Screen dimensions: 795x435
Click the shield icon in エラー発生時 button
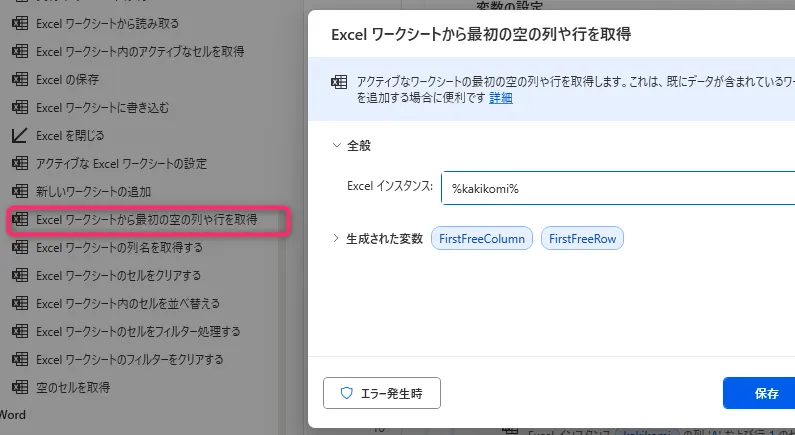347,393
